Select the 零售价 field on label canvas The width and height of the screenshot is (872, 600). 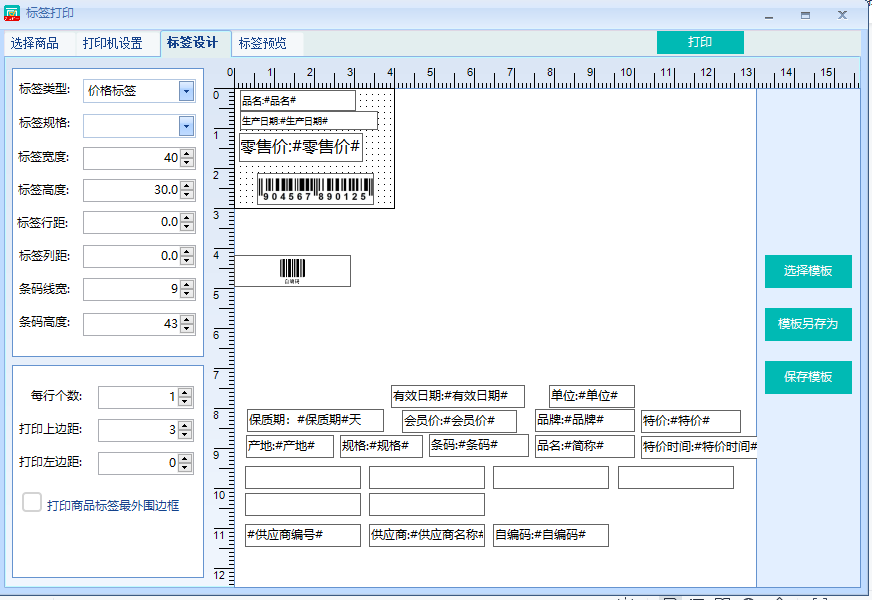pos(300,147)
